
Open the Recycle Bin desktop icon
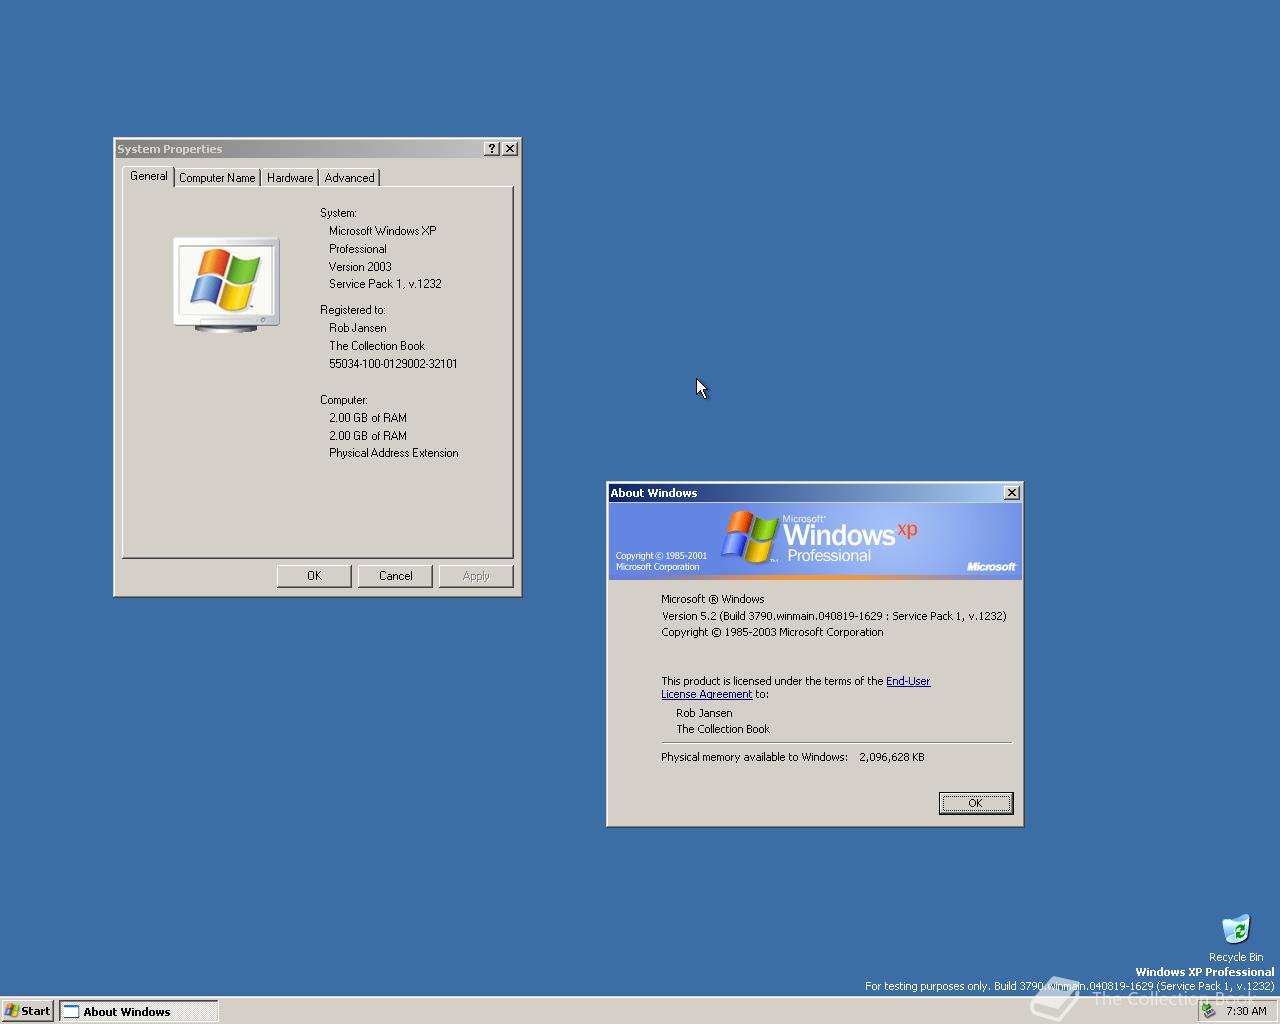[x=1236, y=937]
